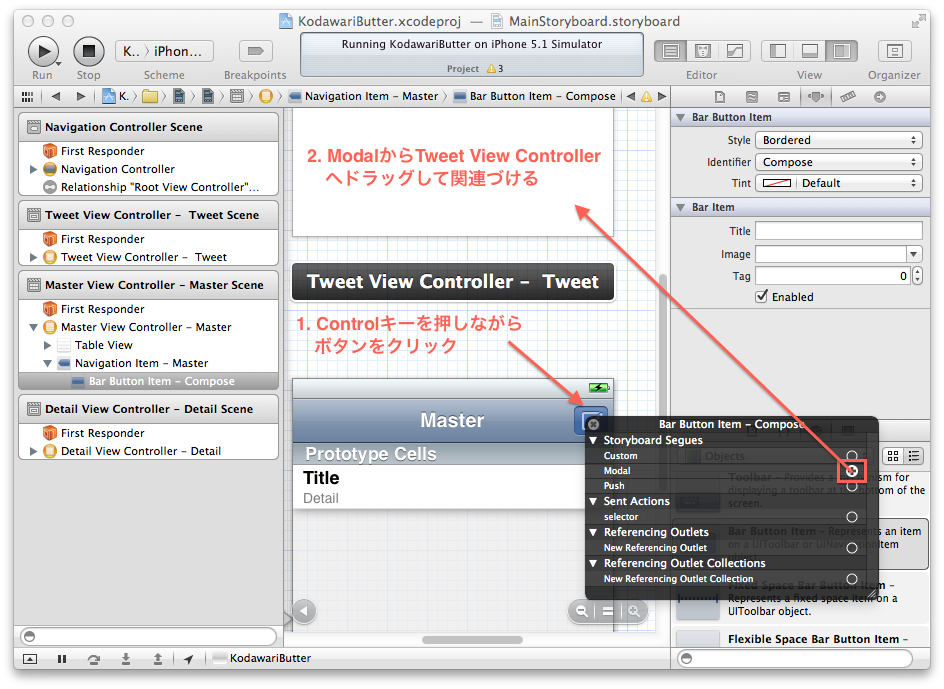Screen dimensions: 944x689
Task: Collapse the Master View Controller – Master item
Action: [x=33, y=328]
